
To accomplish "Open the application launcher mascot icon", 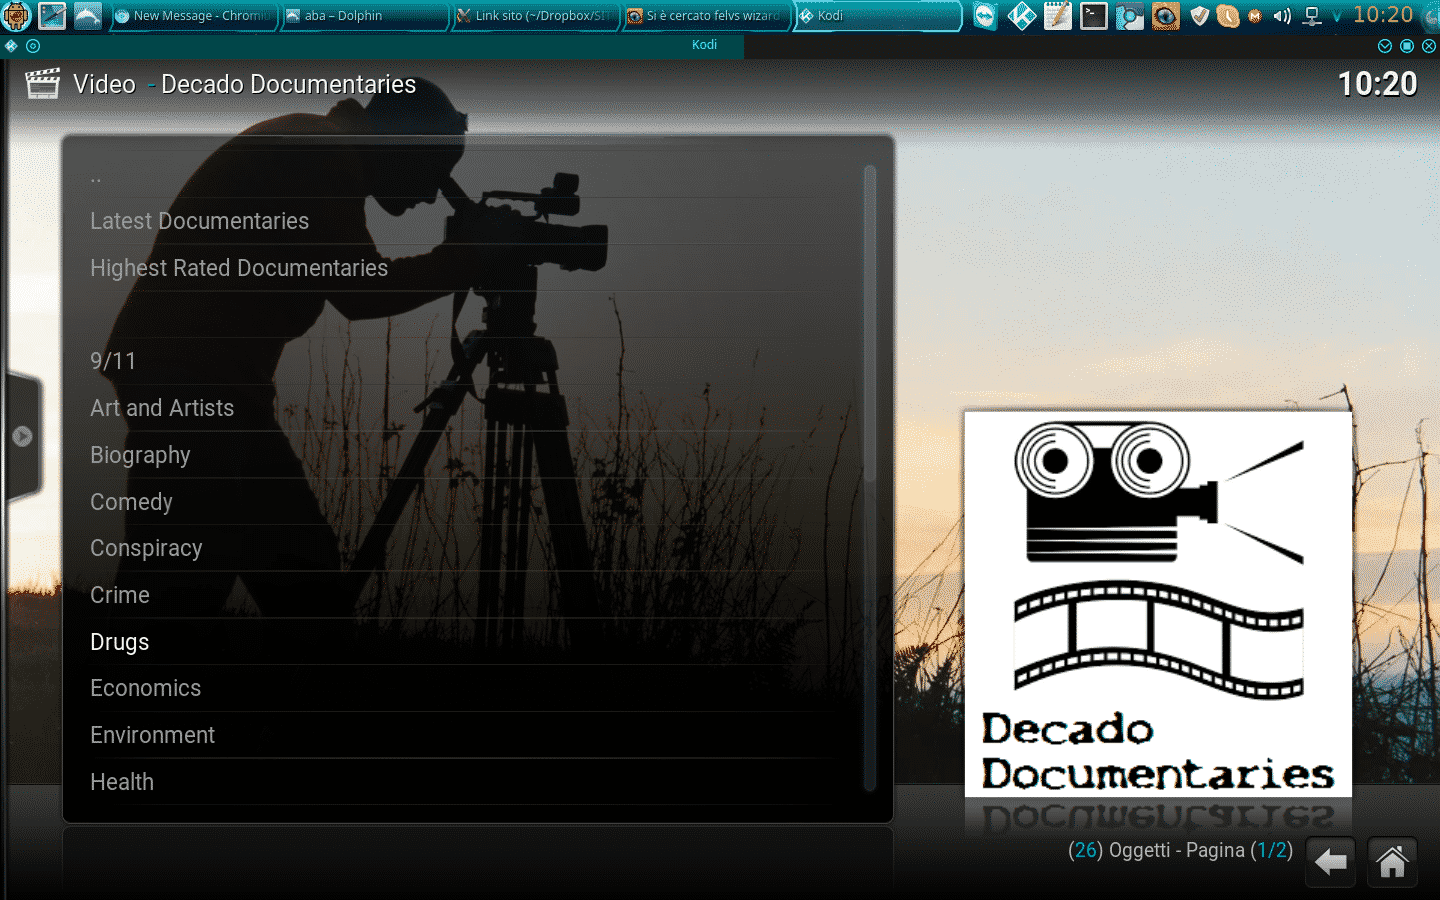I will [x=17, y=15].
